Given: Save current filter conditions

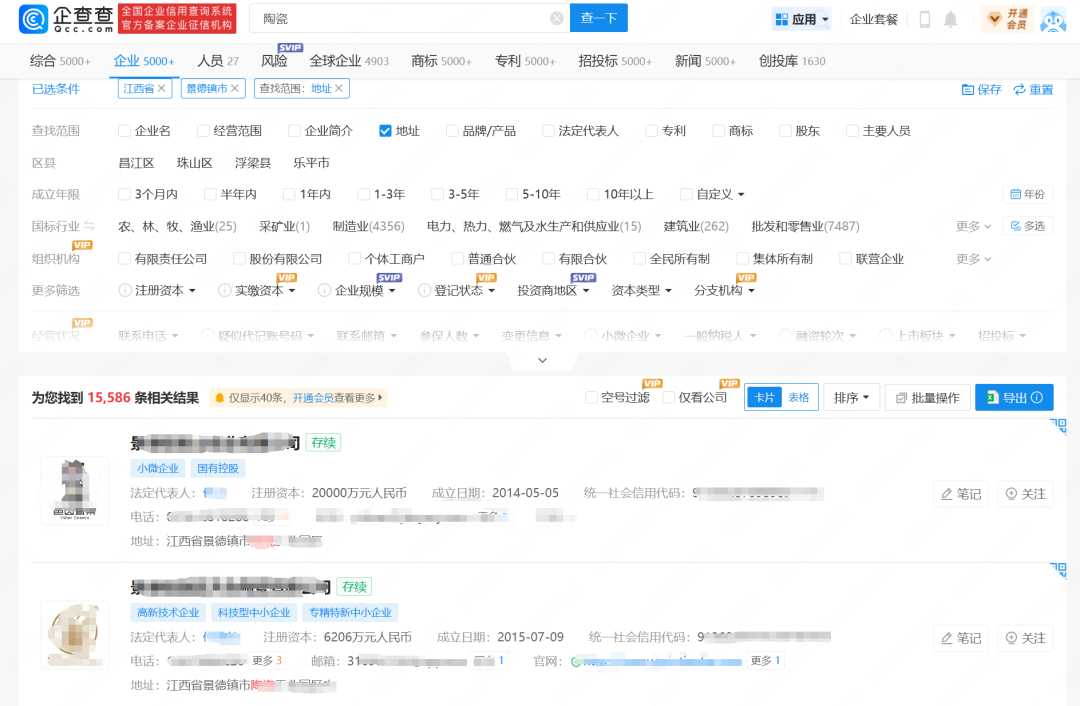Looking at the screenshot, I should coord(982,90).
